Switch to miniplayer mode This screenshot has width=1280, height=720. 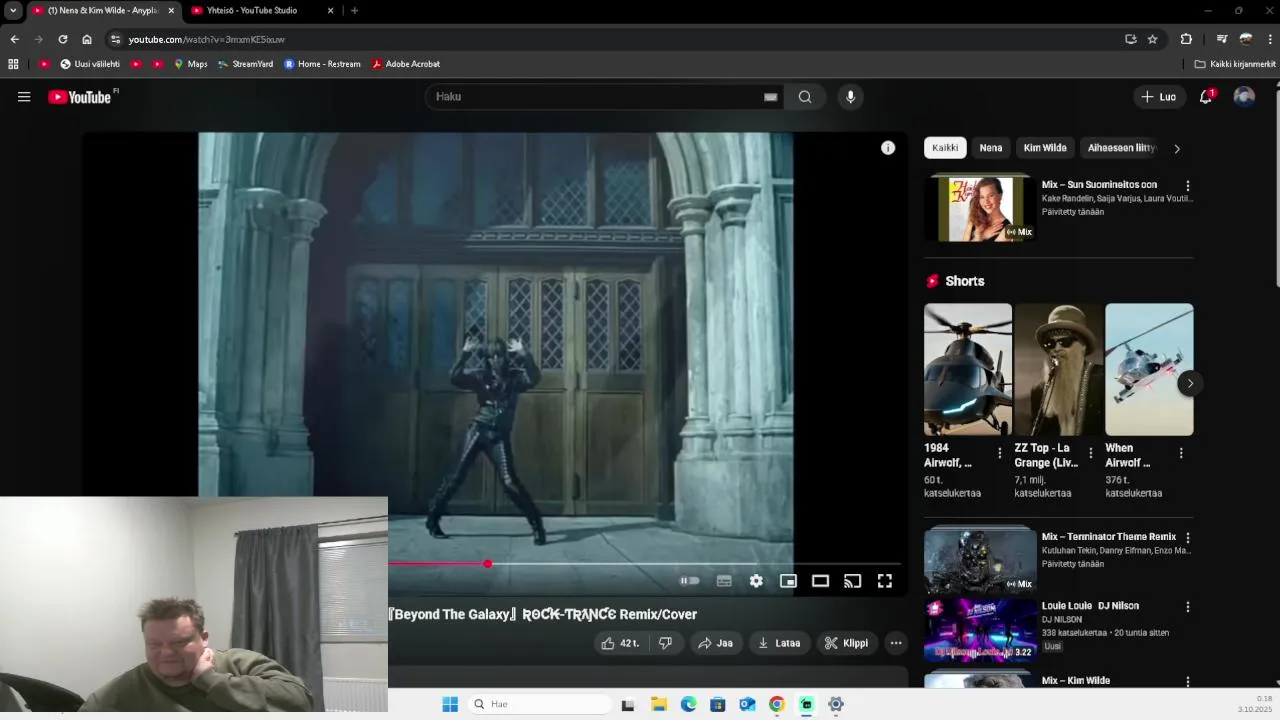(x=788, y=581)
